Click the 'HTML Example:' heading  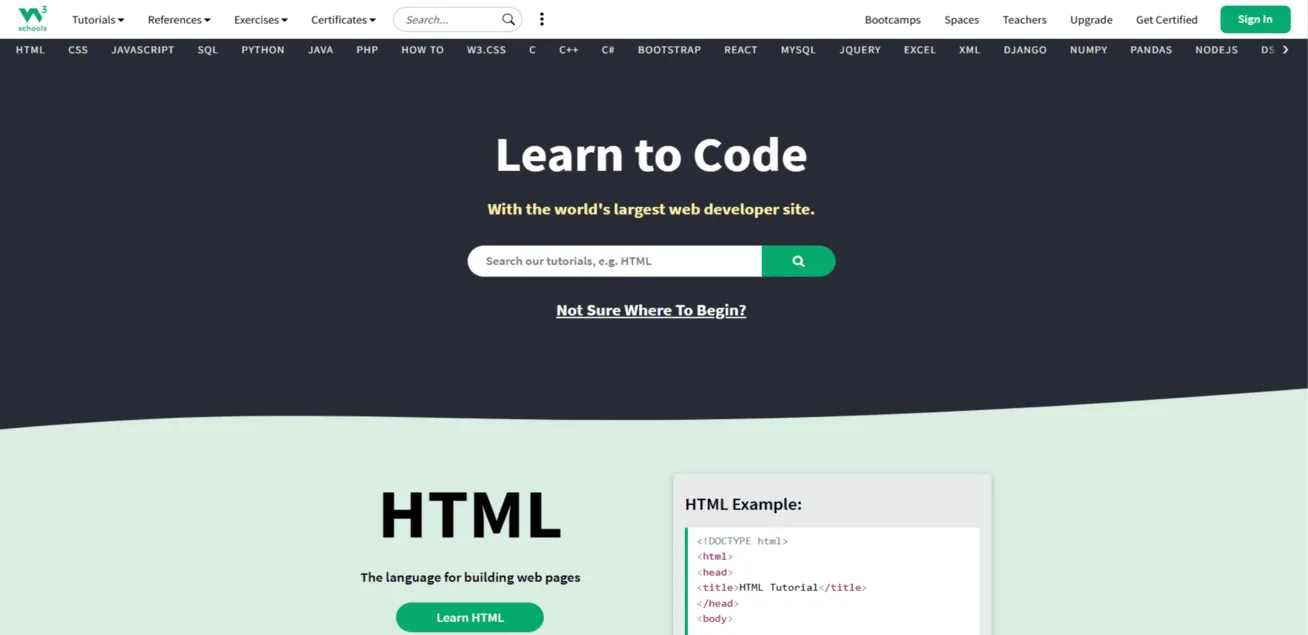point(743,504)
